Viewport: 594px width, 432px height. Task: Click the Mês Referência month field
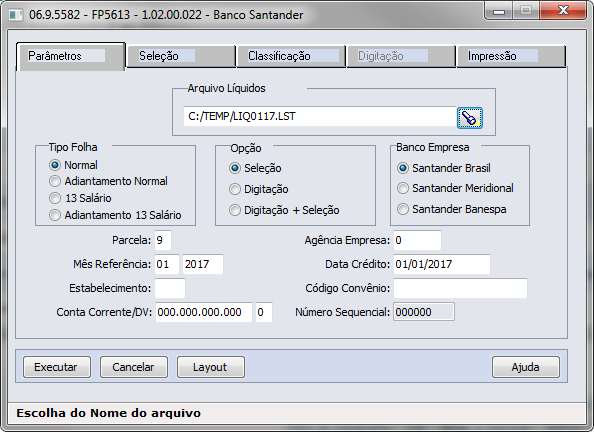tap(167, 264)
